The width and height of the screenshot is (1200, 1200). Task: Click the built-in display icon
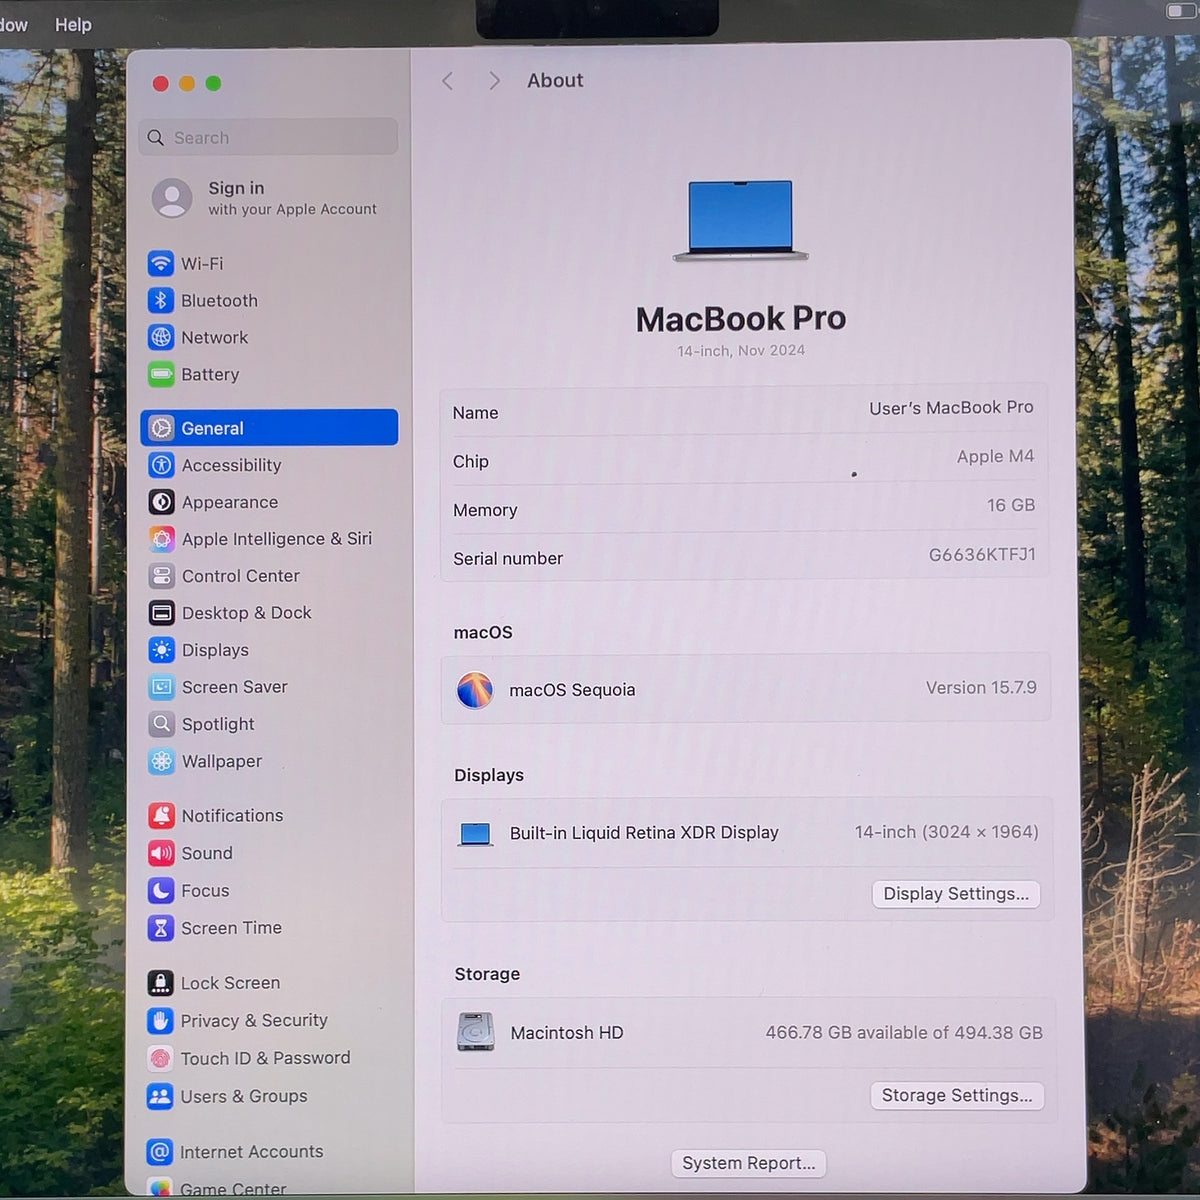click(x=476, y=833)
